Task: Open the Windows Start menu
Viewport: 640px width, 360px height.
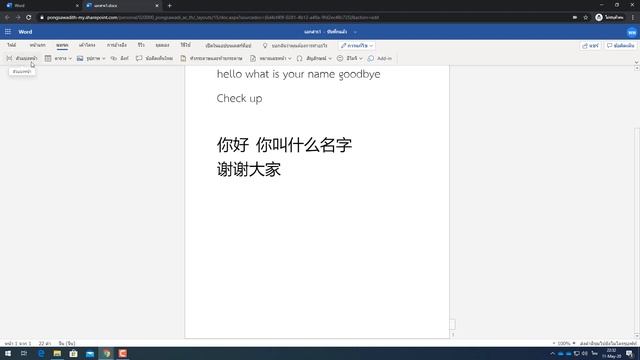Action: pos(8,353)
